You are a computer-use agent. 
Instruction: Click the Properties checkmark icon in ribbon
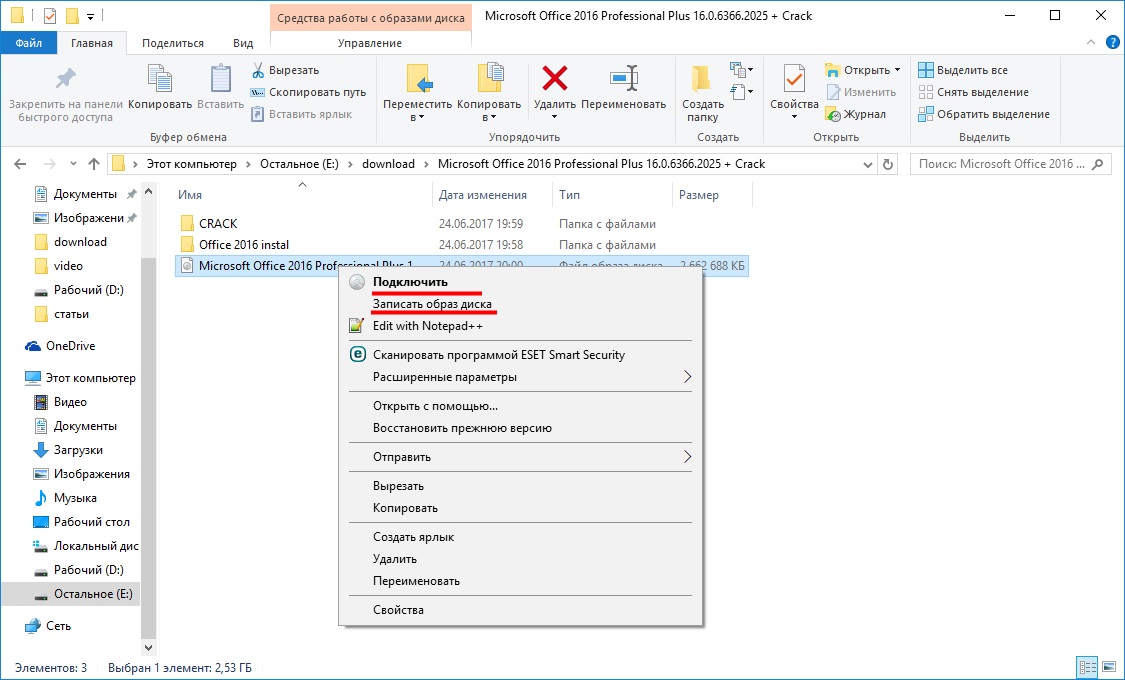(x=794, y=80)
